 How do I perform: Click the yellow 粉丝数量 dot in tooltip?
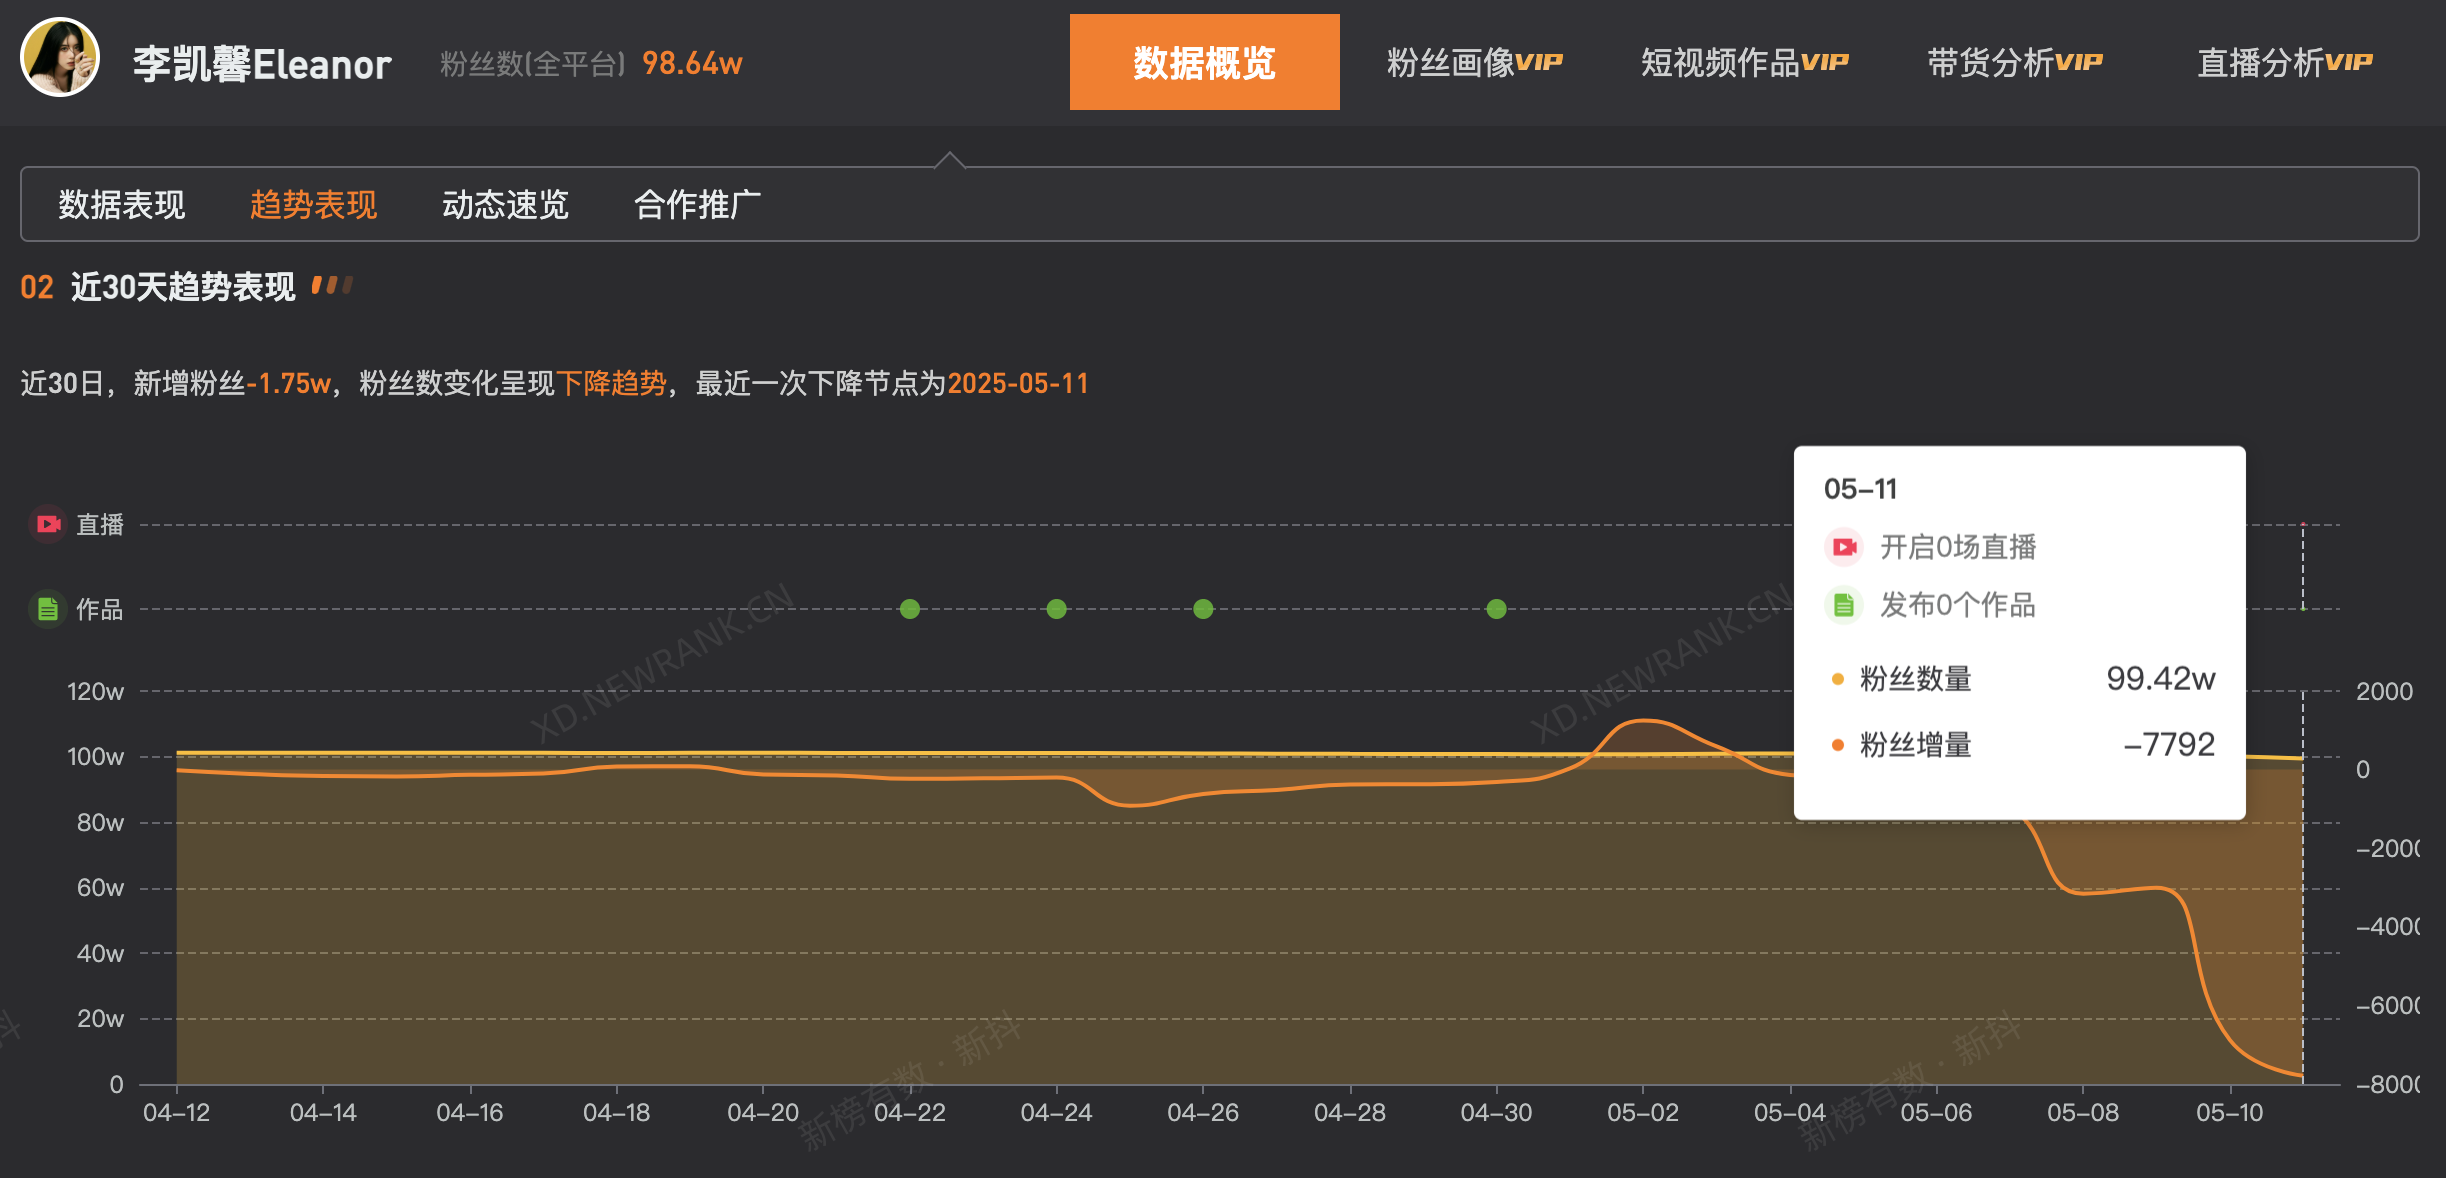coord(1837,679)
